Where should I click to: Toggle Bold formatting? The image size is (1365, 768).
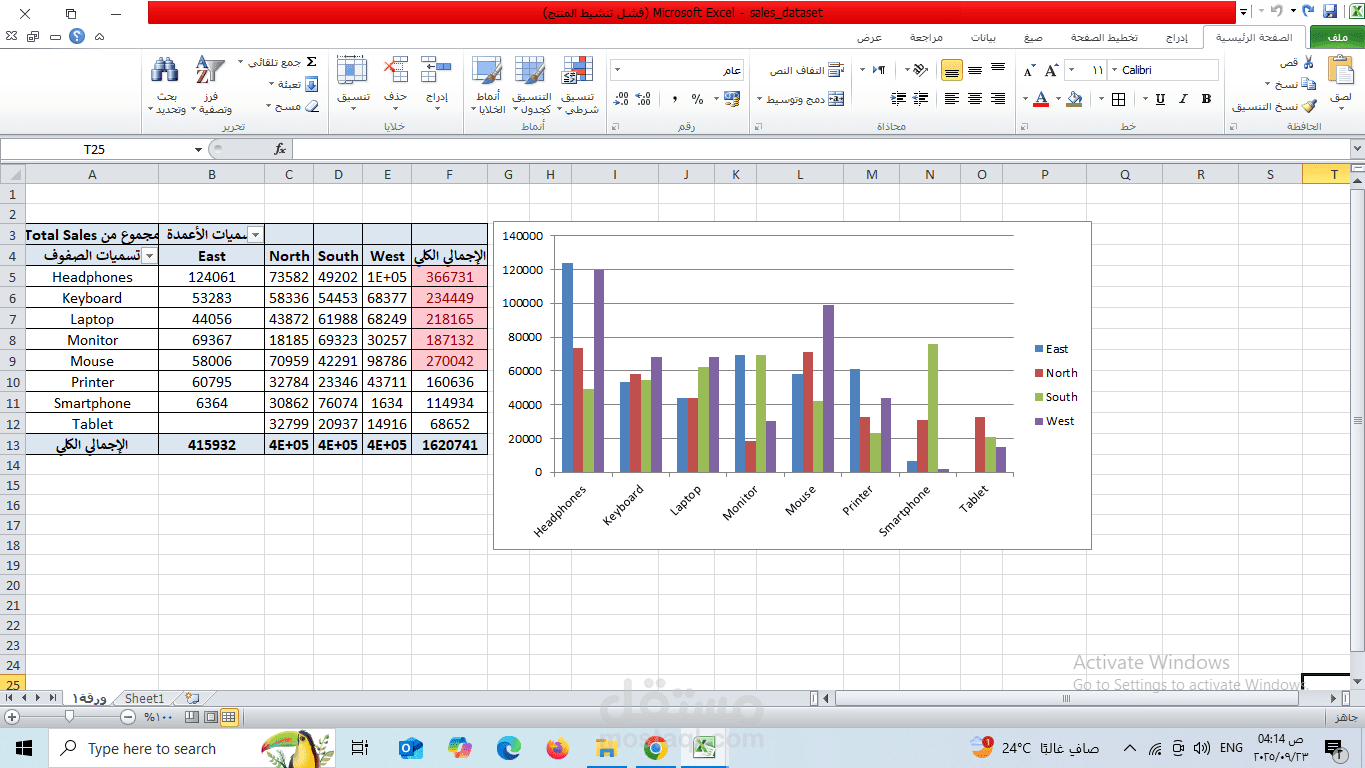tap(1206, 99)
